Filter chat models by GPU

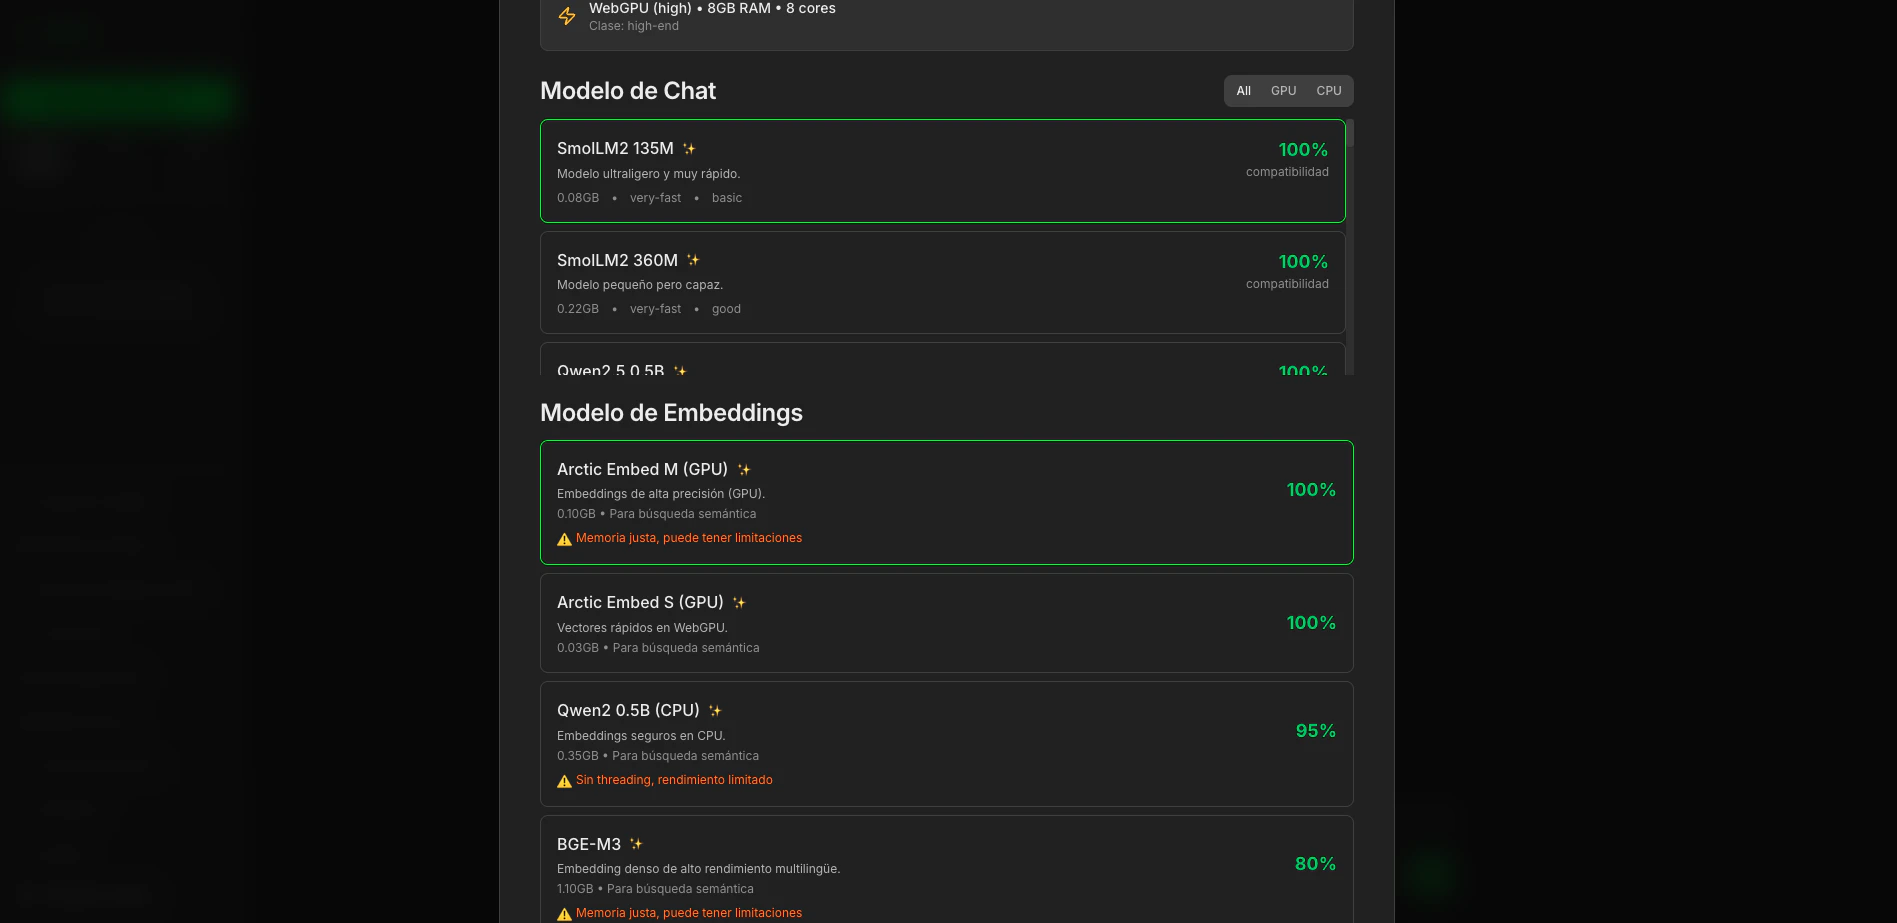pyautogui.click(x=1283, y=91)
